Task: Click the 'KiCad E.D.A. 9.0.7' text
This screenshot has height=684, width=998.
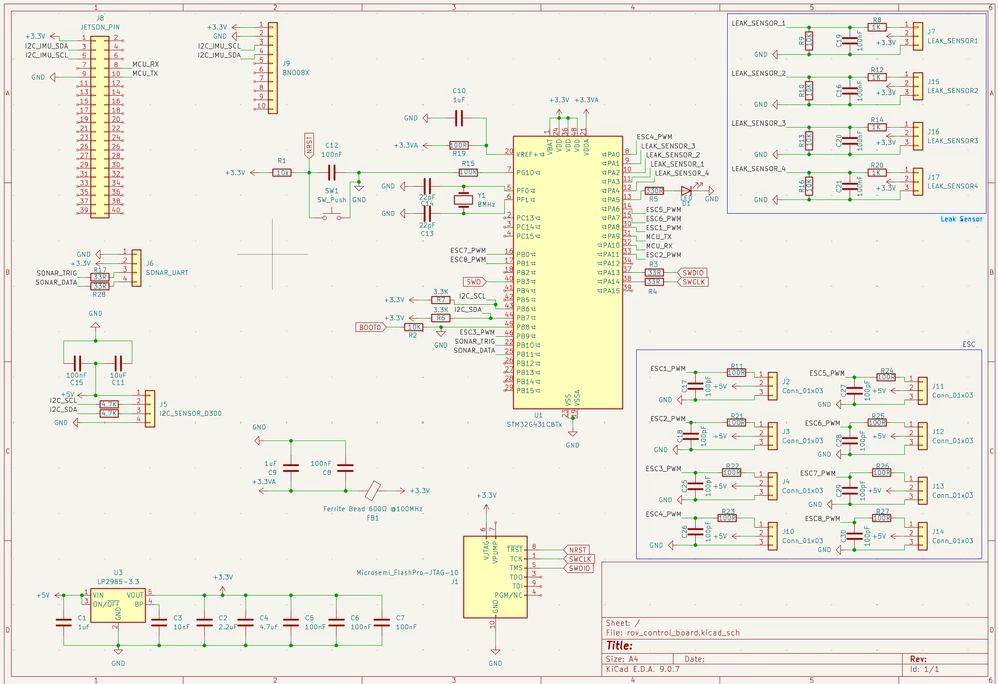Action: coord(643,669)
